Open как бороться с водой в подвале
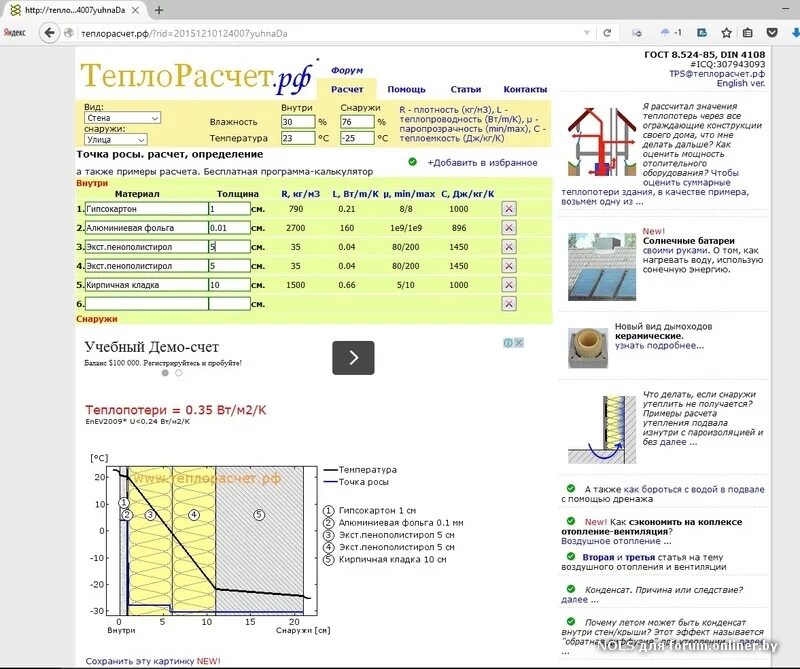Image resolution: width=800 pixels, height=669 pixels. 694,489
